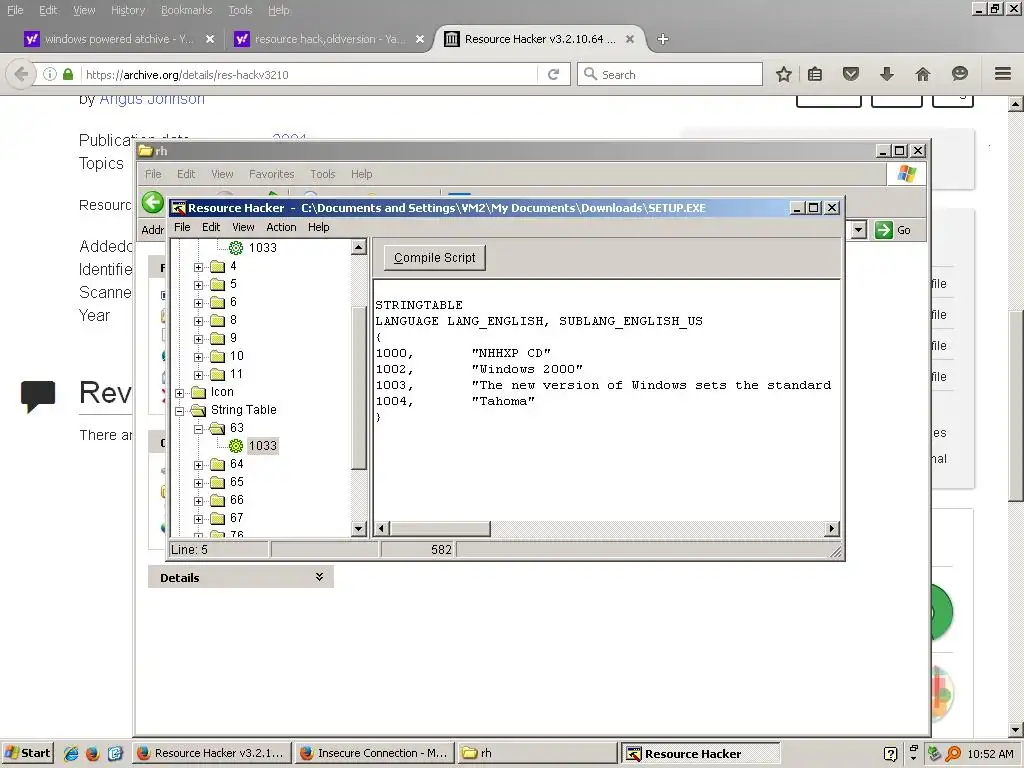
Task: Click Go button in rh explorer window
Action: [893, 230]
